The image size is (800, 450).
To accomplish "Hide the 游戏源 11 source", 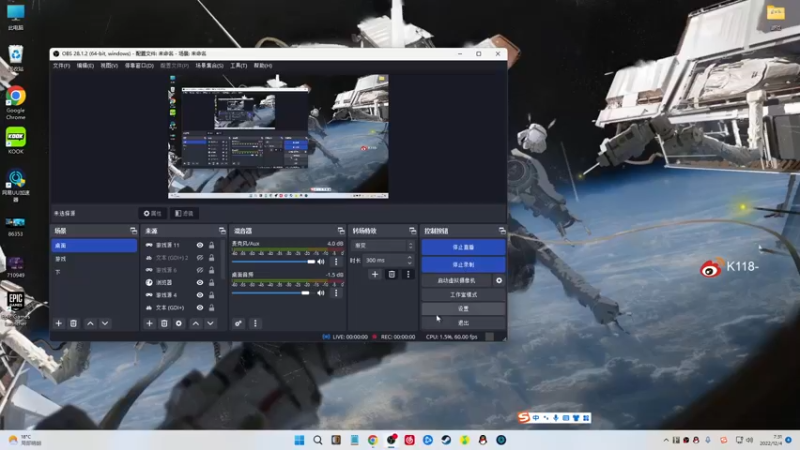I will click(x=200, y=245).
